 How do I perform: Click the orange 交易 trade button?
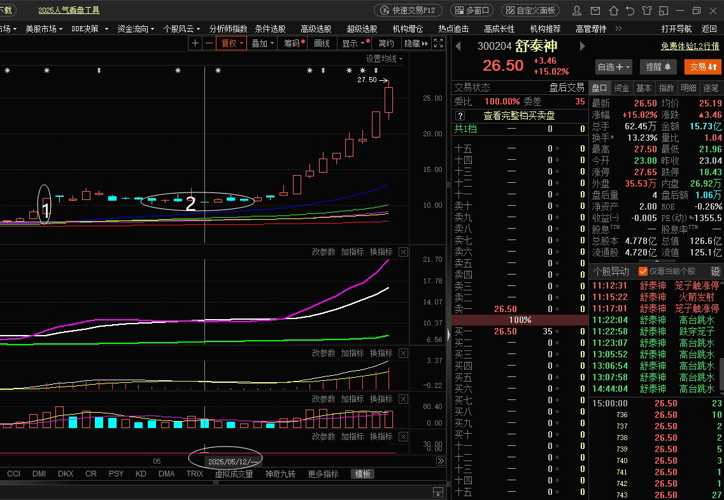point(702,67)
